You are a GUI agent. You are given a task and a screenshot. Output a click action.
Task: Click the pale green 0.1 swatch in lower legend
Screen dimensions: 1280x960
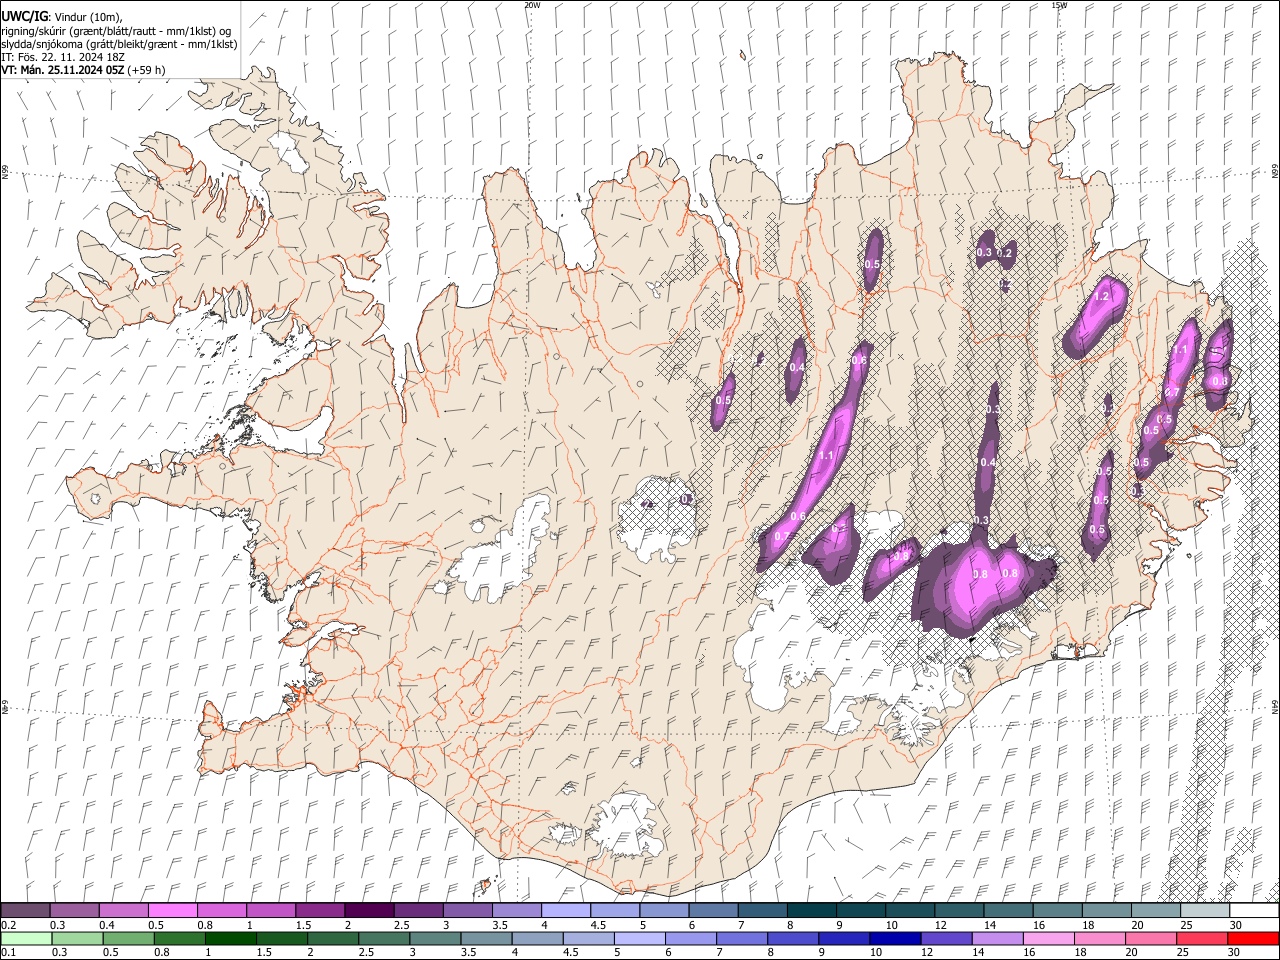(x=26, y=938)
